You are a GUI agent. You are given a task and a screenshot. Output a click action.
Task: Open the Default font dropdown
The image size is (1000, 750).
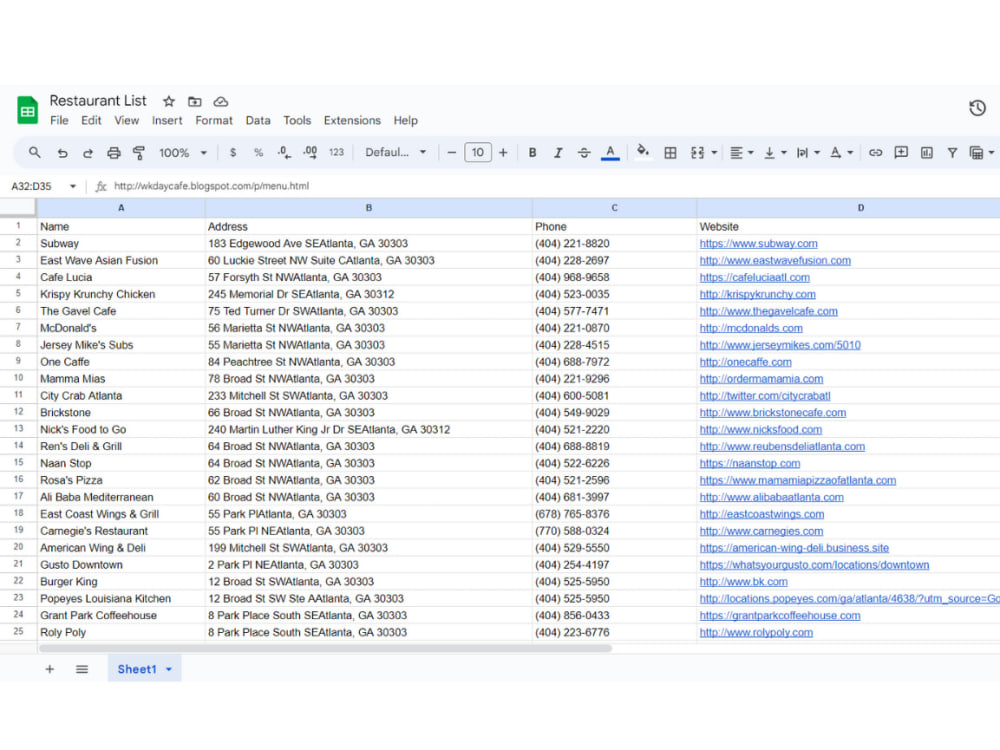395,152
